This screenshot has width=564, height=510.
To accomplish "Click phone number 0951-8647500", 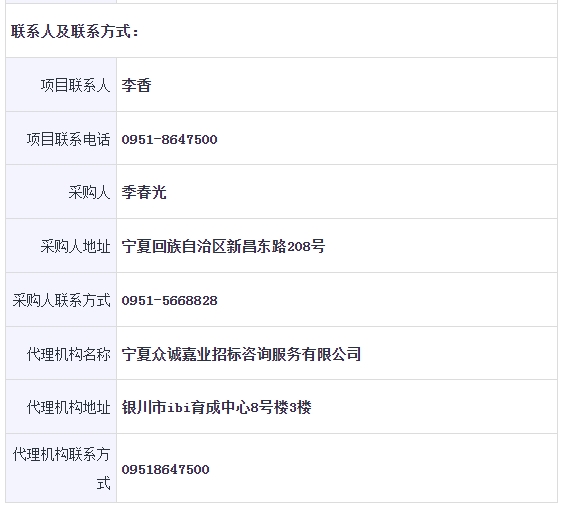I will pyautogui.click(x=169, y=140).
